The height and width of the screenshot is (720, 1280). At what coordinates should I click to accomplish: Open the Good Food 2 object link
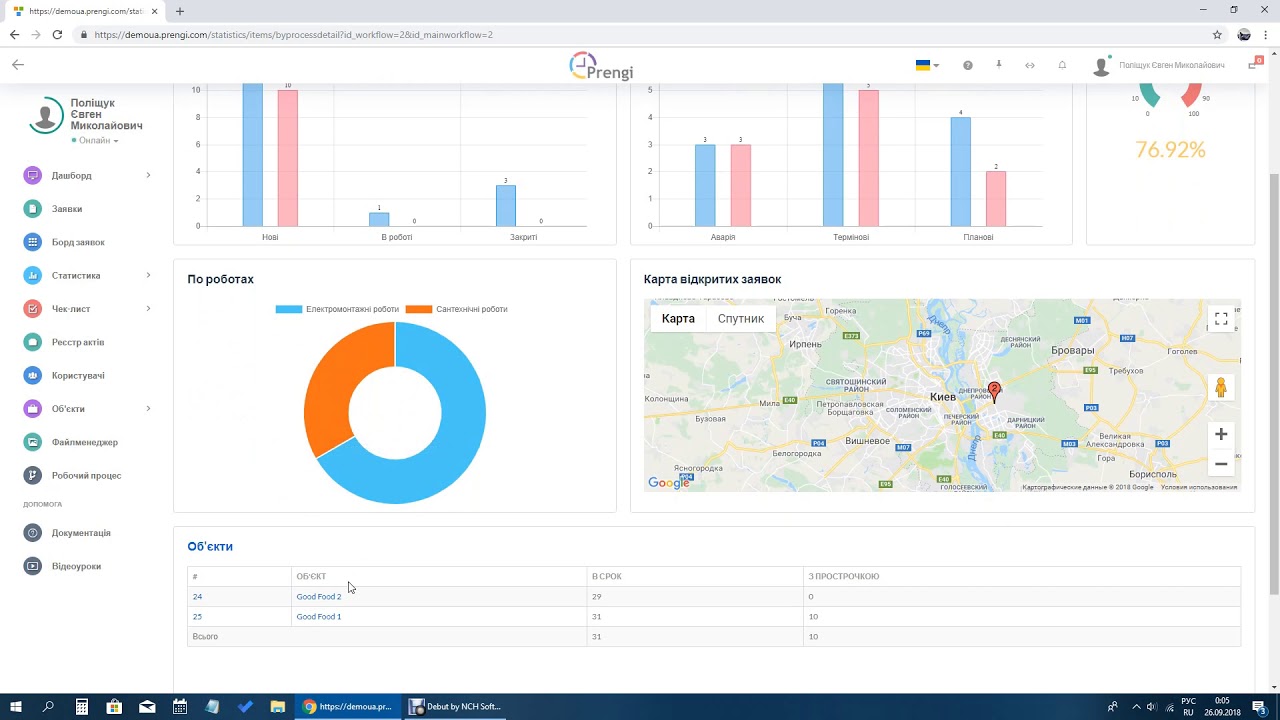[x=318, y=597]
